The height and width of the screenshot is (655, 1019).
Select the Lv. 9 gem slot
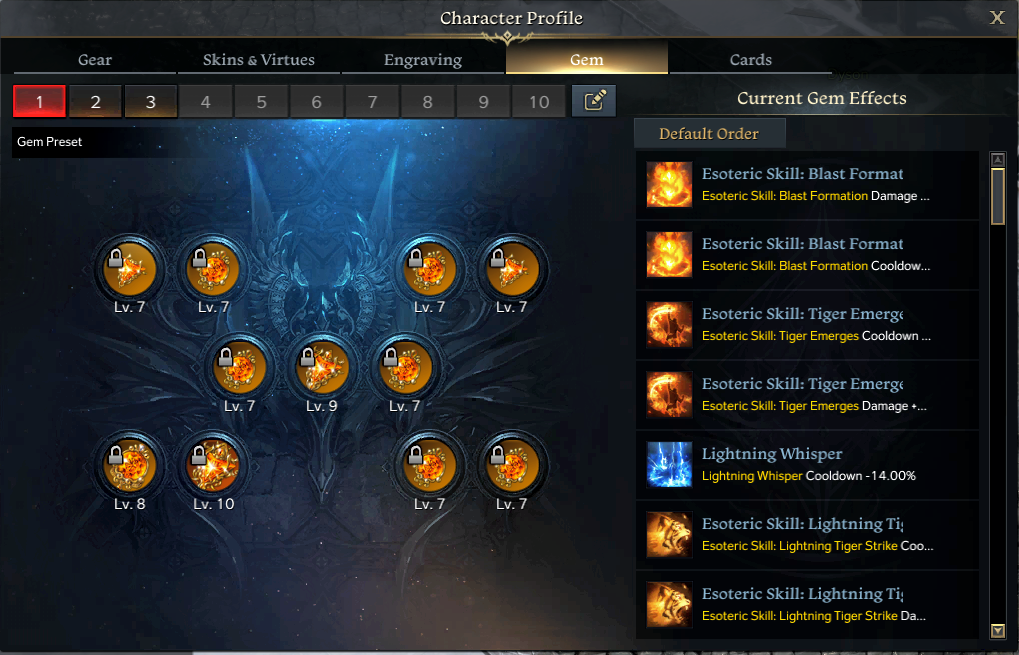tap(322, 367)
